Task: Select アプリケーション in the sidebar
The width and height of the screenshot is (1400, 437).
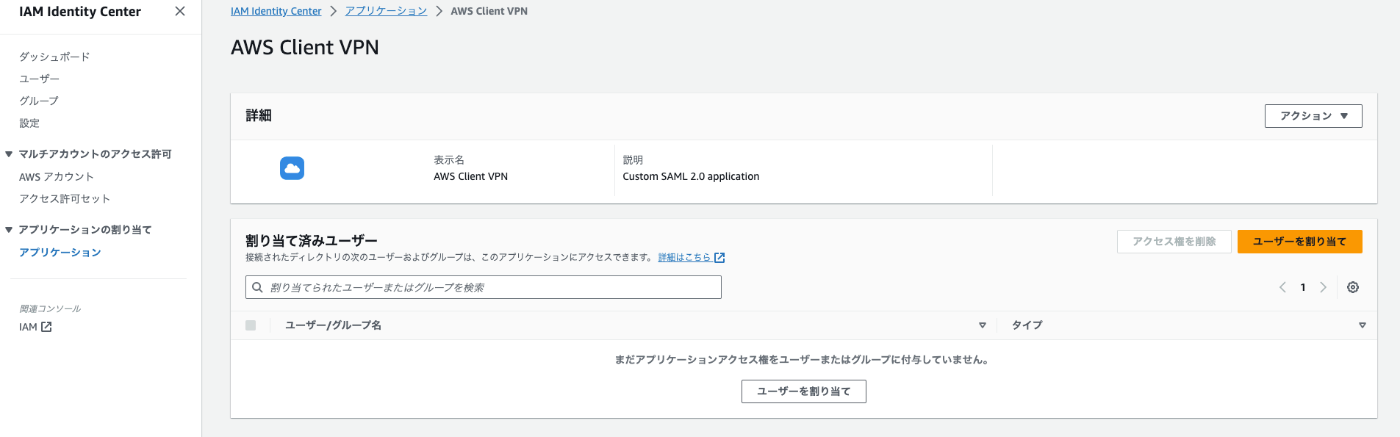Action: point(60,252)
